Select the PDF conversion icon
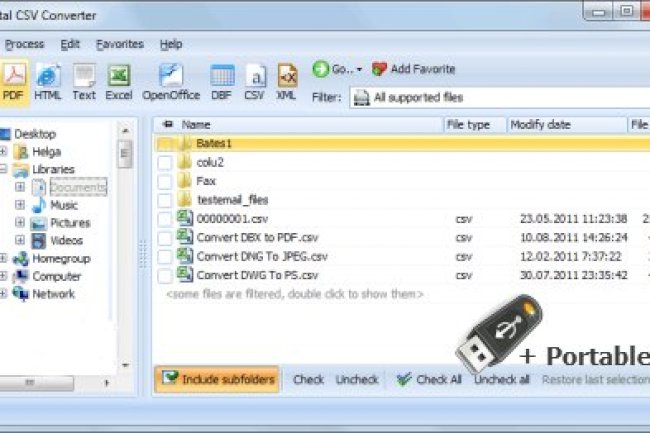The height and width of the screenshot is (433, 650). pos(14,80)
